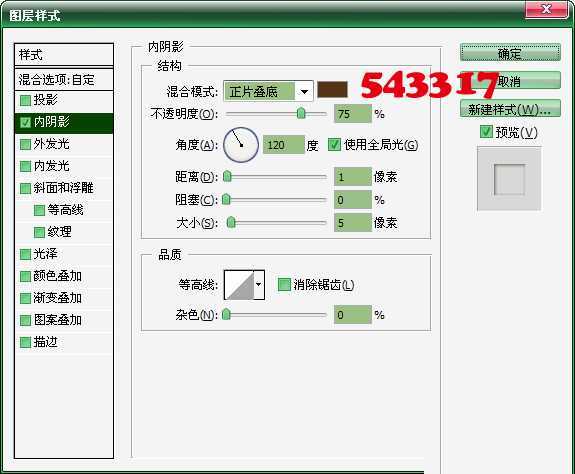This screenshot has height=474, width=575.
Task: Select the 斜面和浮雕 list entry
Action: click(64, 188)
